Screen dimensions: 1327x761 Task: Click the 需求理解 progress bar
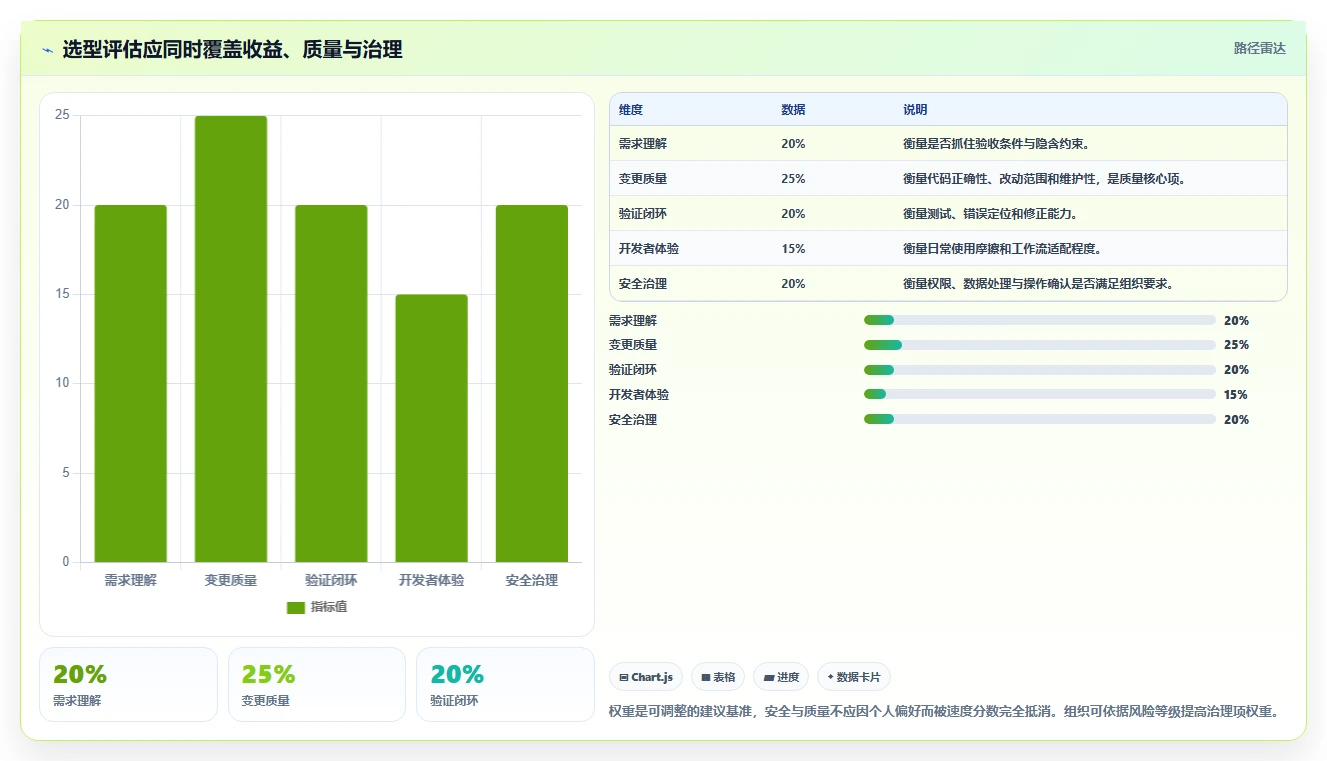tap(1040, 320)
